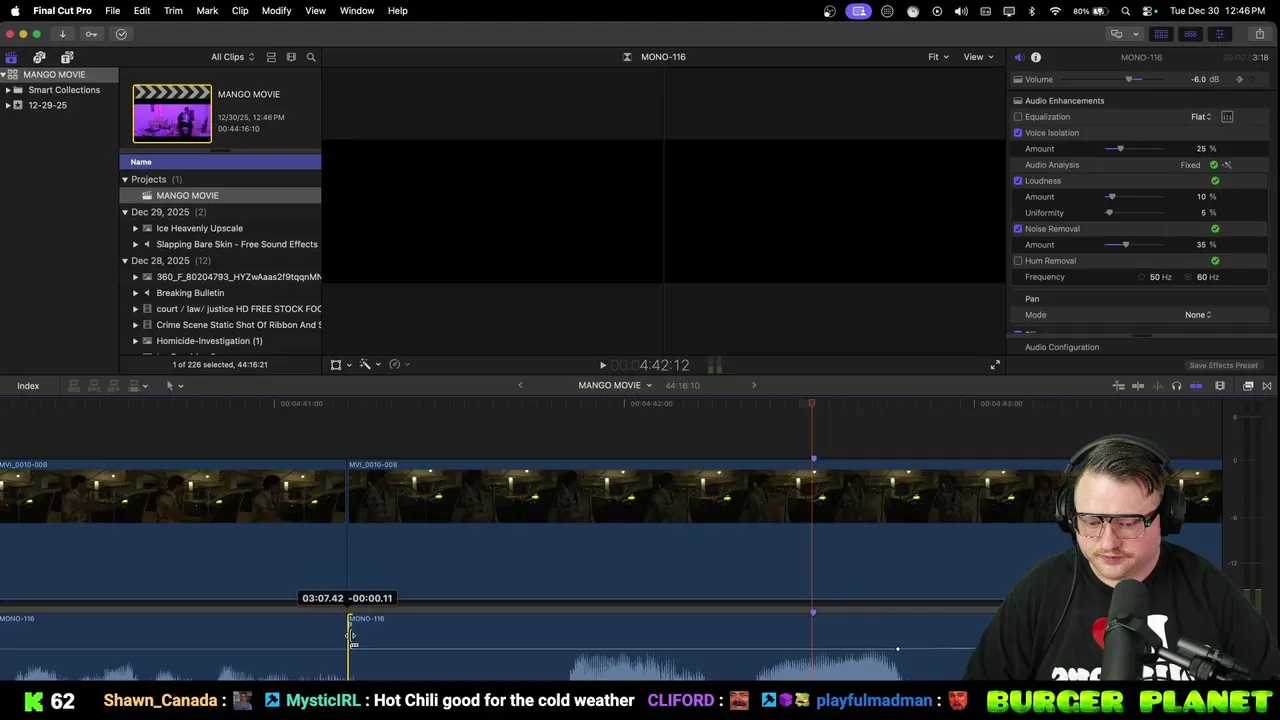This screenshot has height=720, width=1280.
Task: Open the Photos and Audio sidebar
Action: coord(39,57)
